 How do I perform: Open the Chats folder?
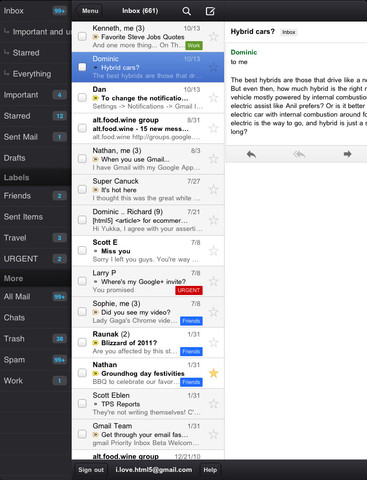[x=35, y=318]
